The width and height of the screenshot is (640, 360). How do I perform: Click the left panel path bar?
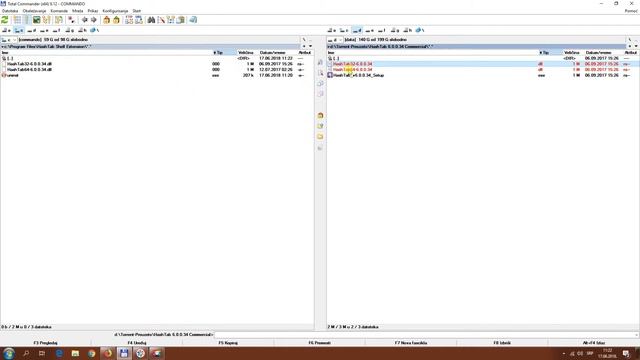point(150,46)
